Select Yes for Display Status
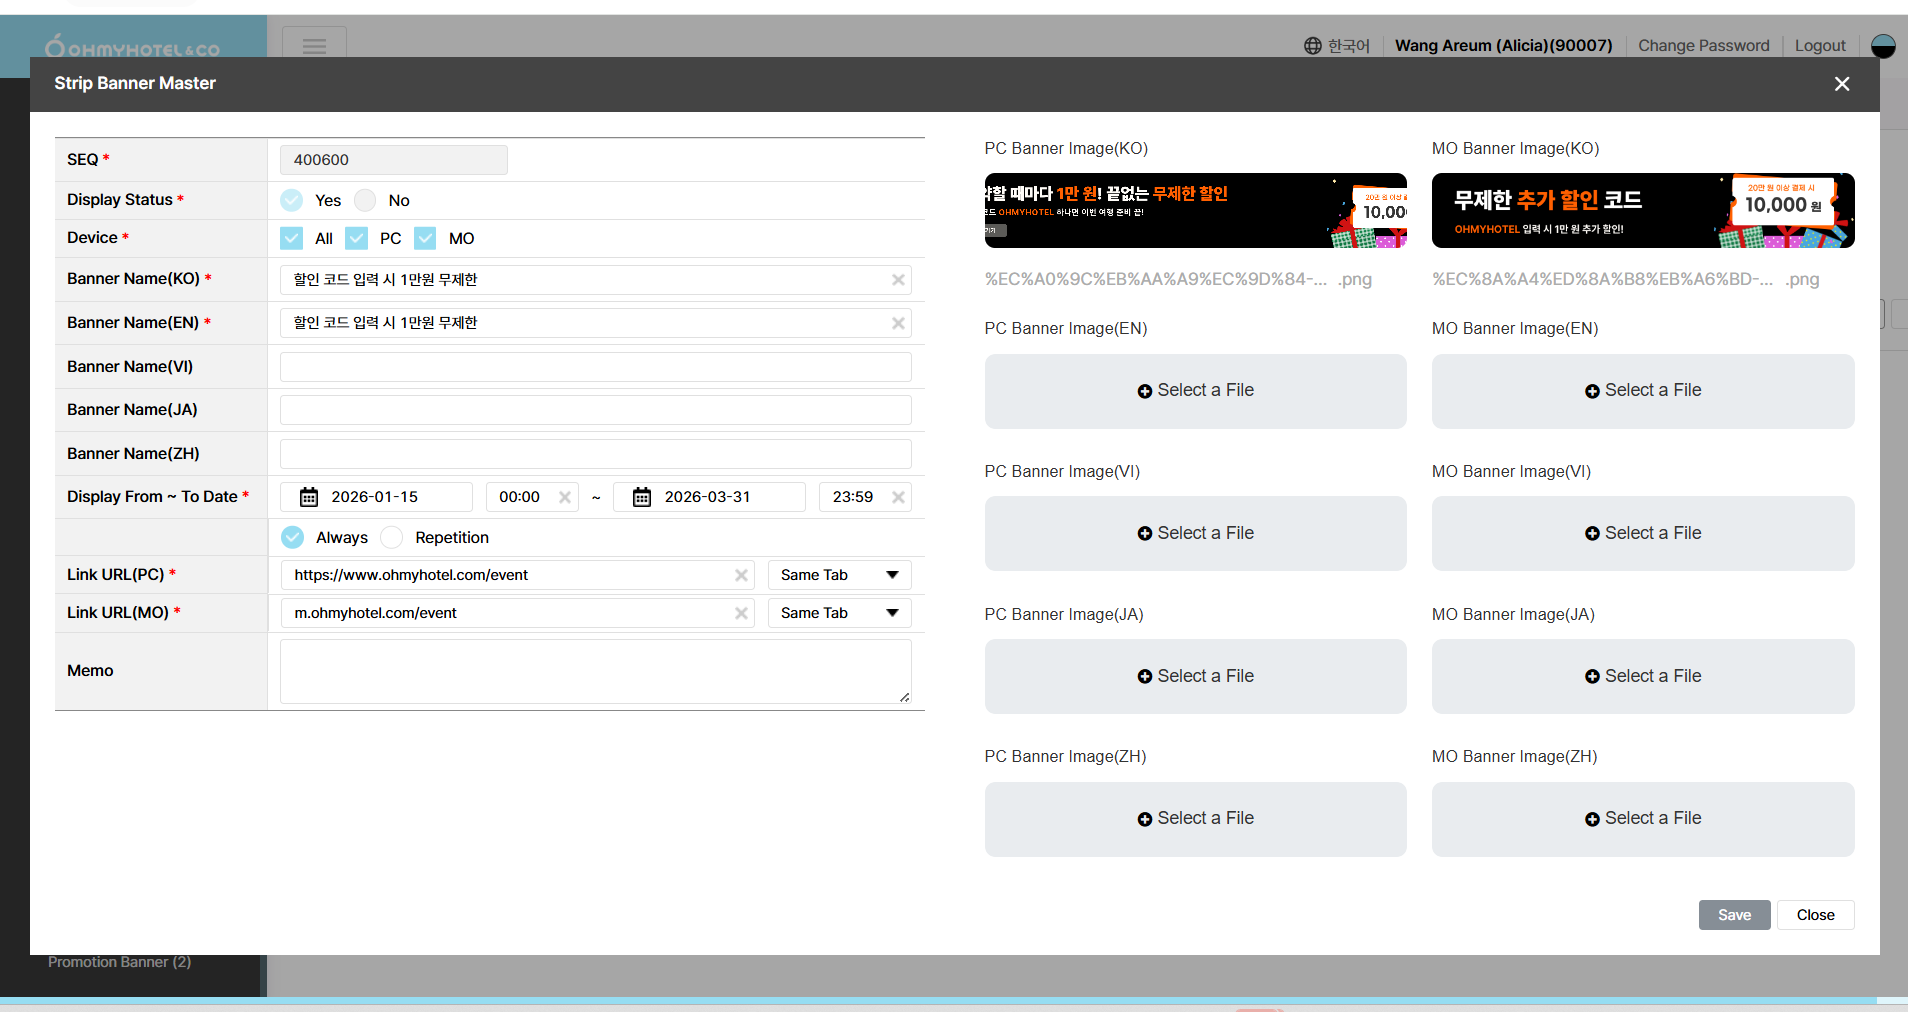Image resolution: width=1908 pixels, height=1012 pixels. click(x=292, y=200)
